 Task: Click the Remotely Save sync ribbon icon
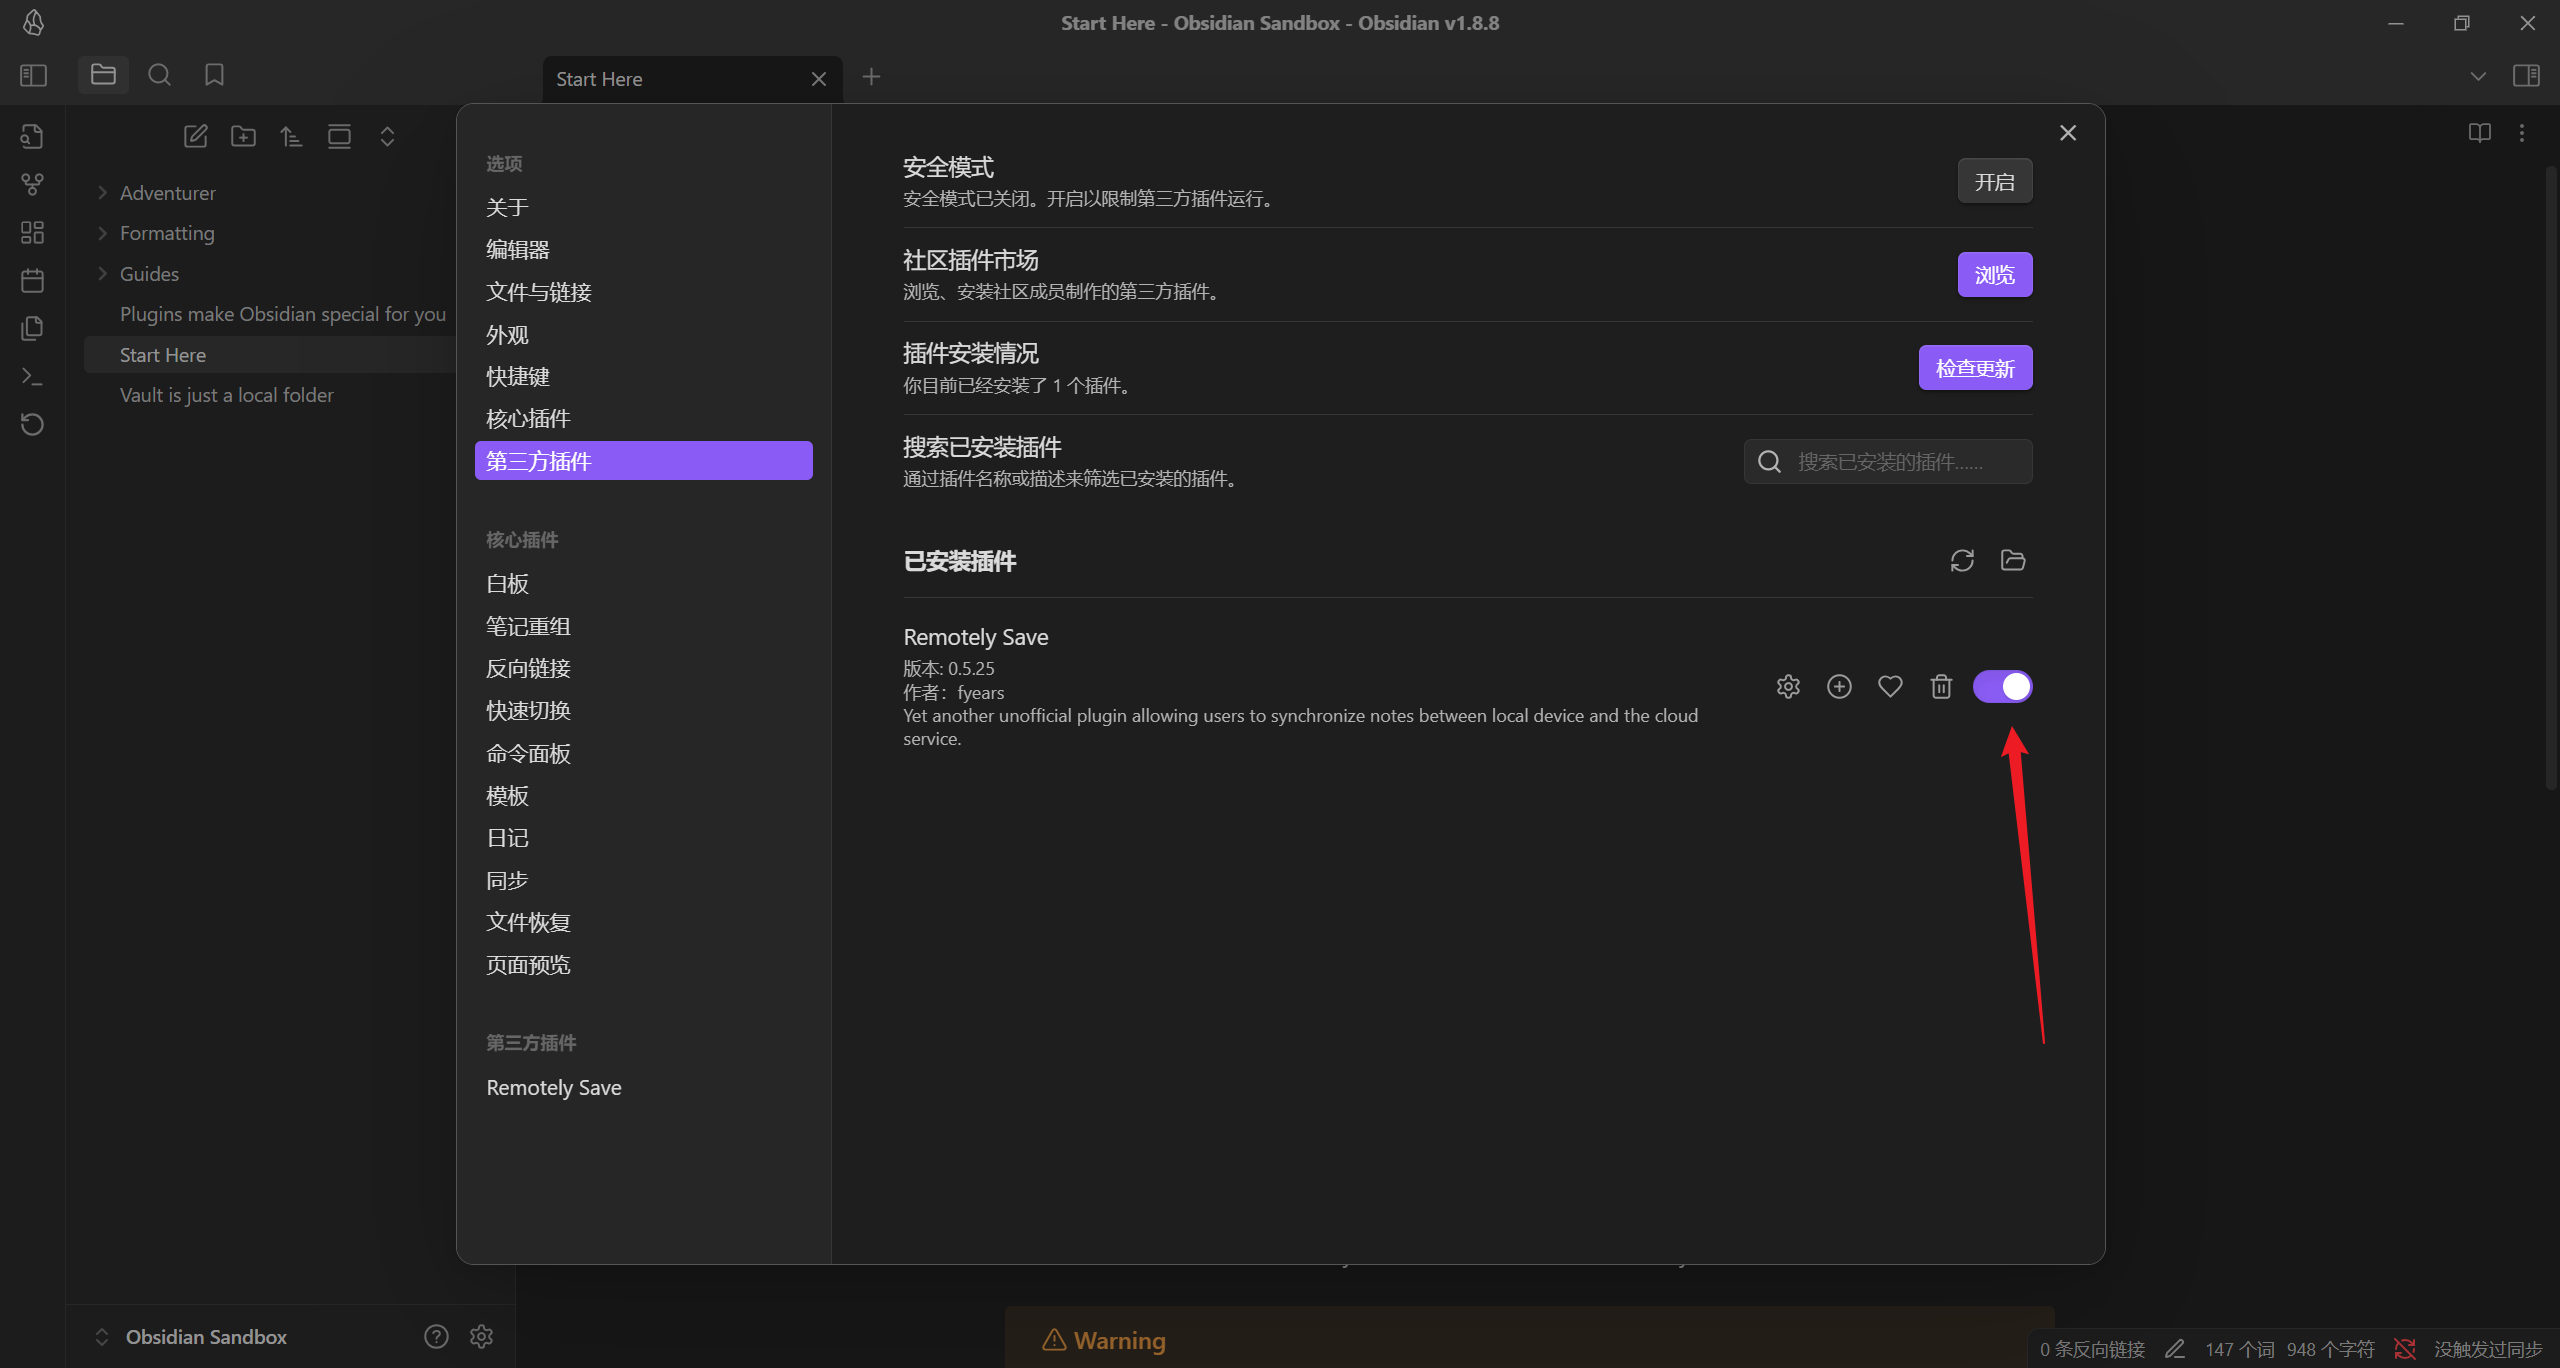tap(32, 424)
